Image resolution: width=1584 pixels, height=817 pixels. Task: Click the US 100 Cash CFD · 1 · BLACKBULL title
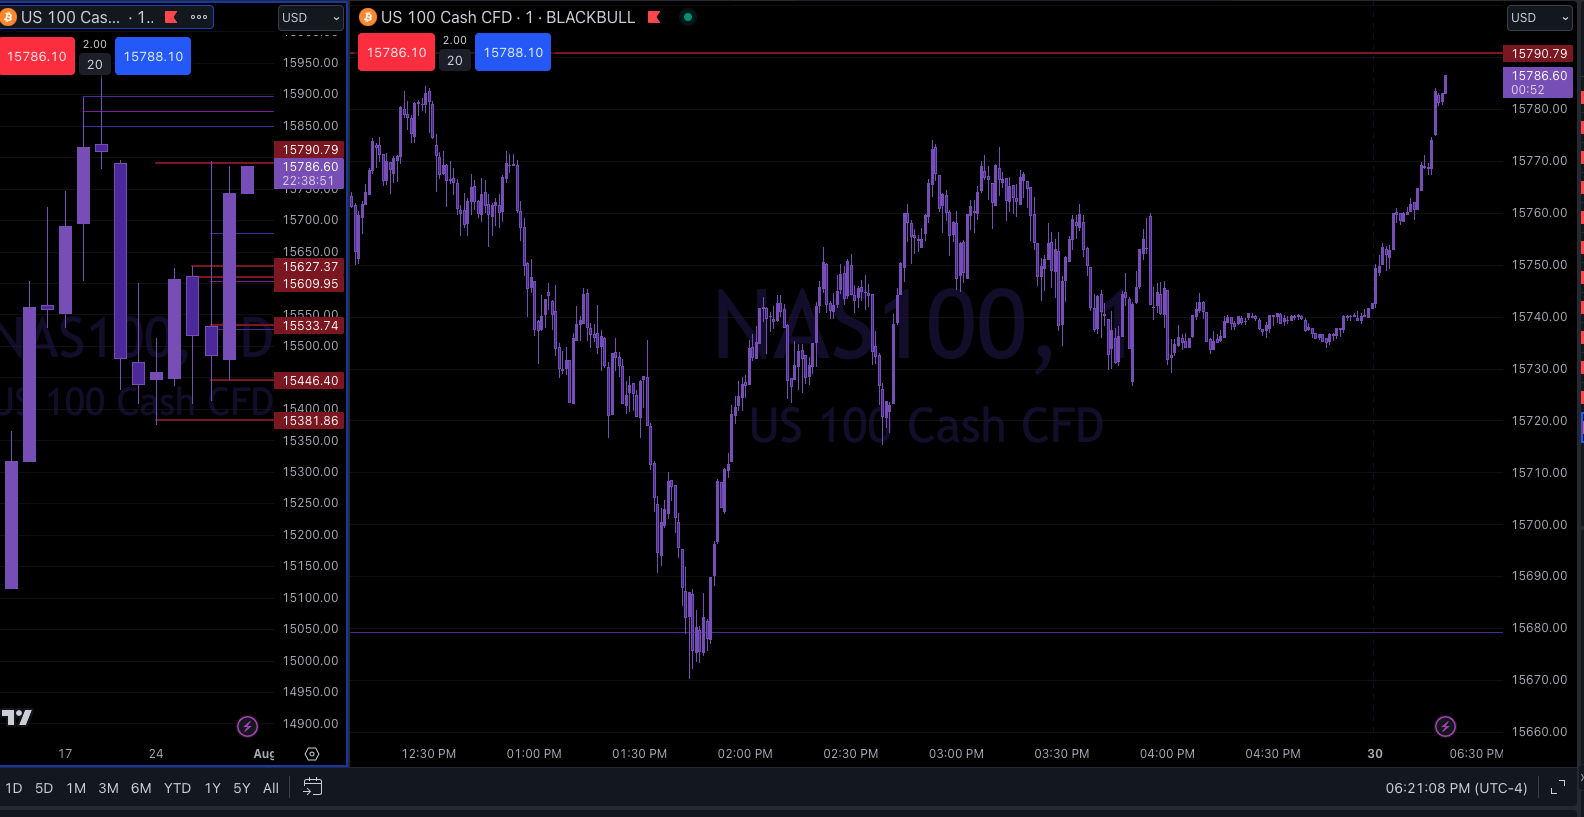click(508, 17)
